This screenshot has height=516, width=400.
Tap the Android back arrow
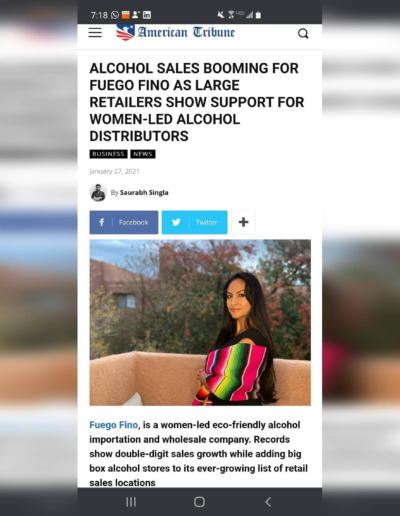[268, 502]
